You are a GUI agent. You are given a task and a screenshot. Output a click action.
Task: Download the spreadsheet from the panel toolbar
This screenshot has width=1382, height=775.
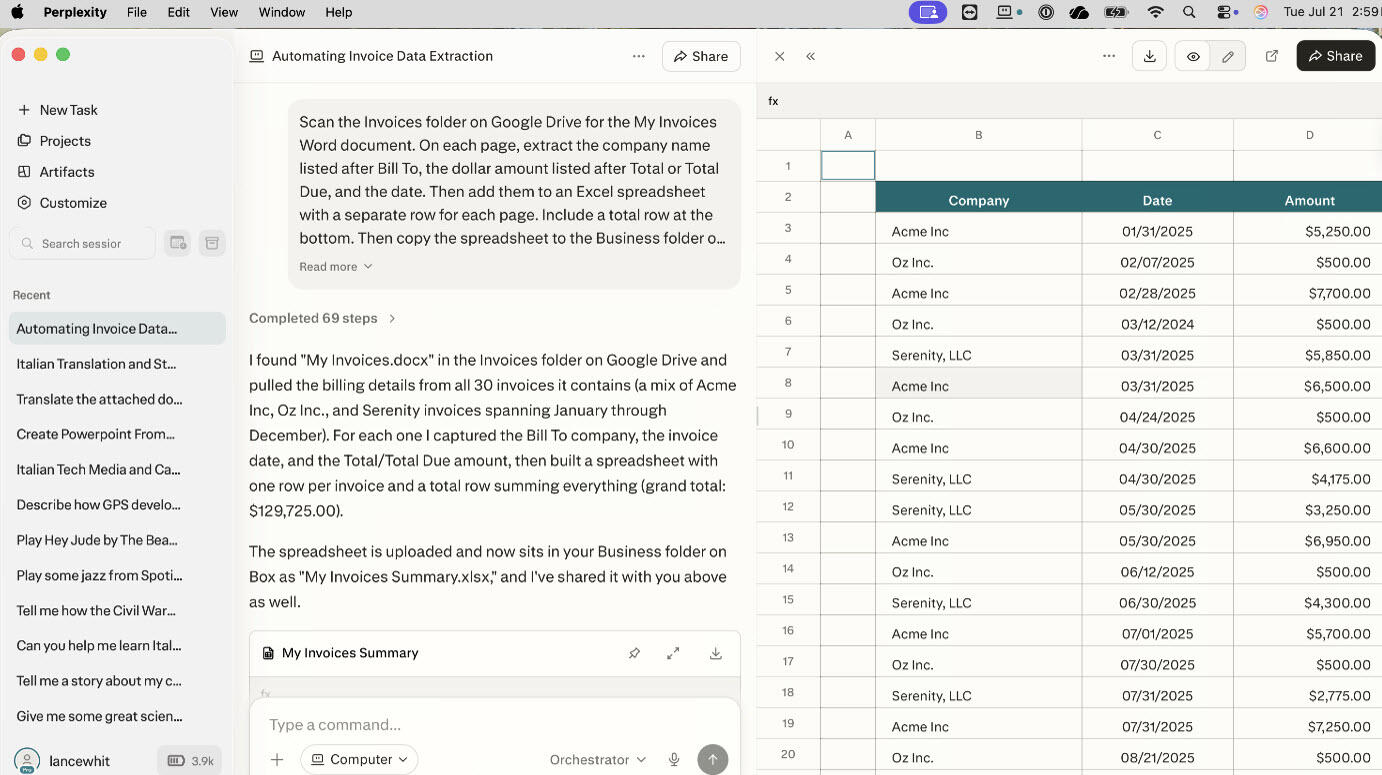tap(1150, 56)
